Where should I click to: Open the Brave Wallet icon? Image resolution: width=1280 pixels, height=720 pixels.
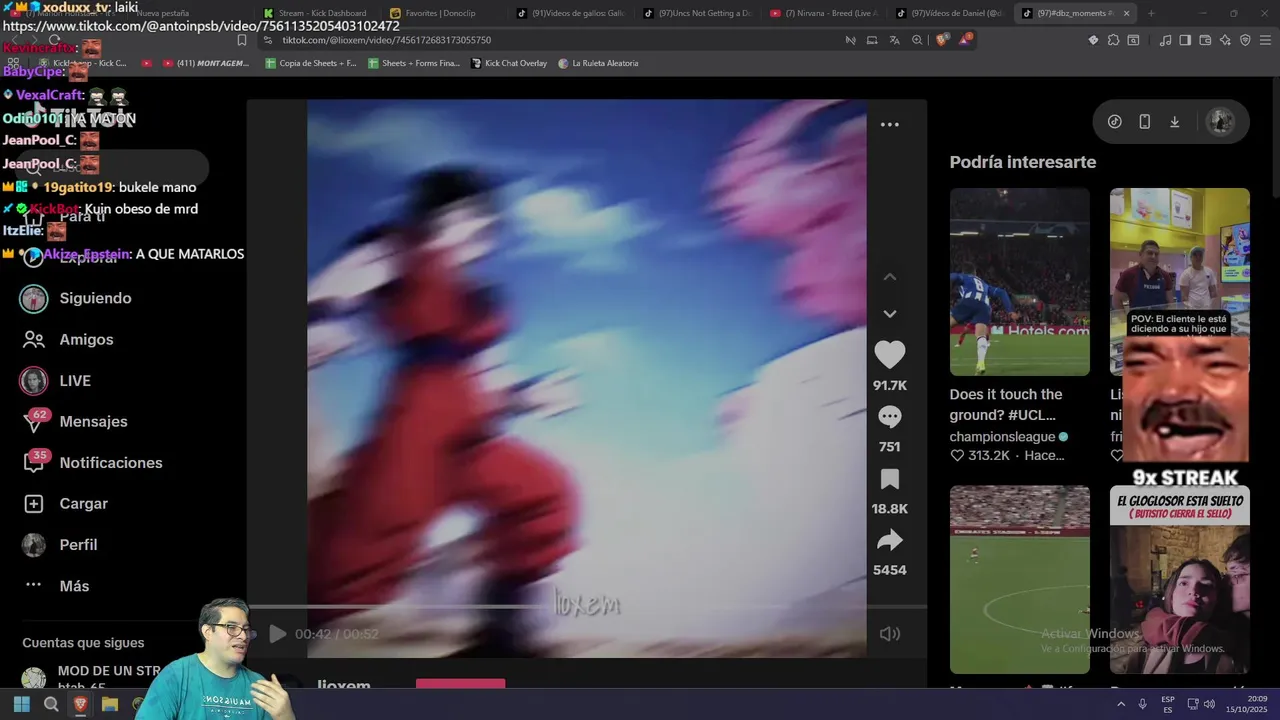coord(1205,40)
